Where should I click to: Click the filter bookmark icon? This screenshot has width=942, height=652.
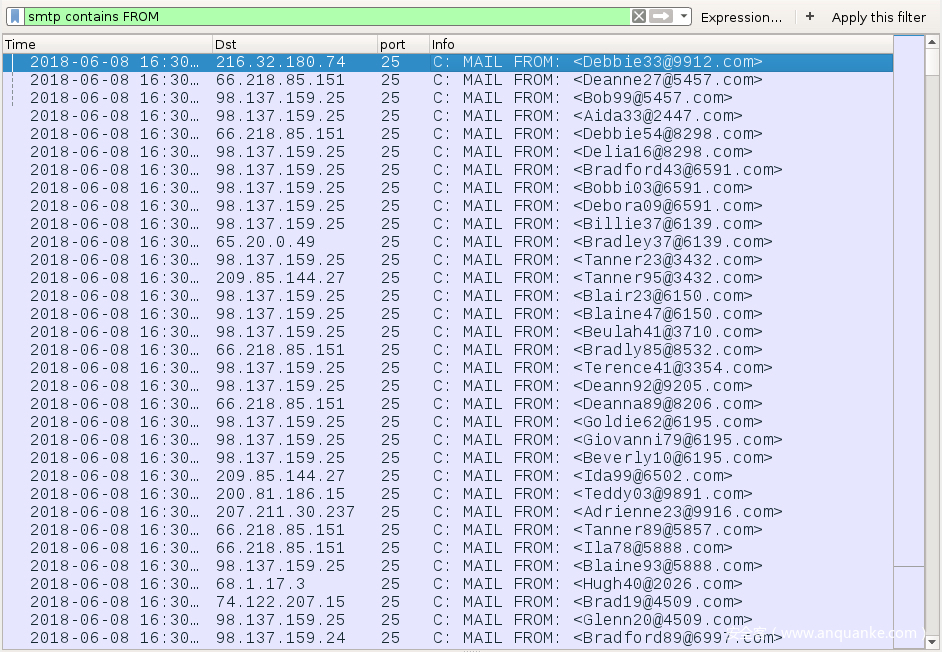[x=15, y=17]
